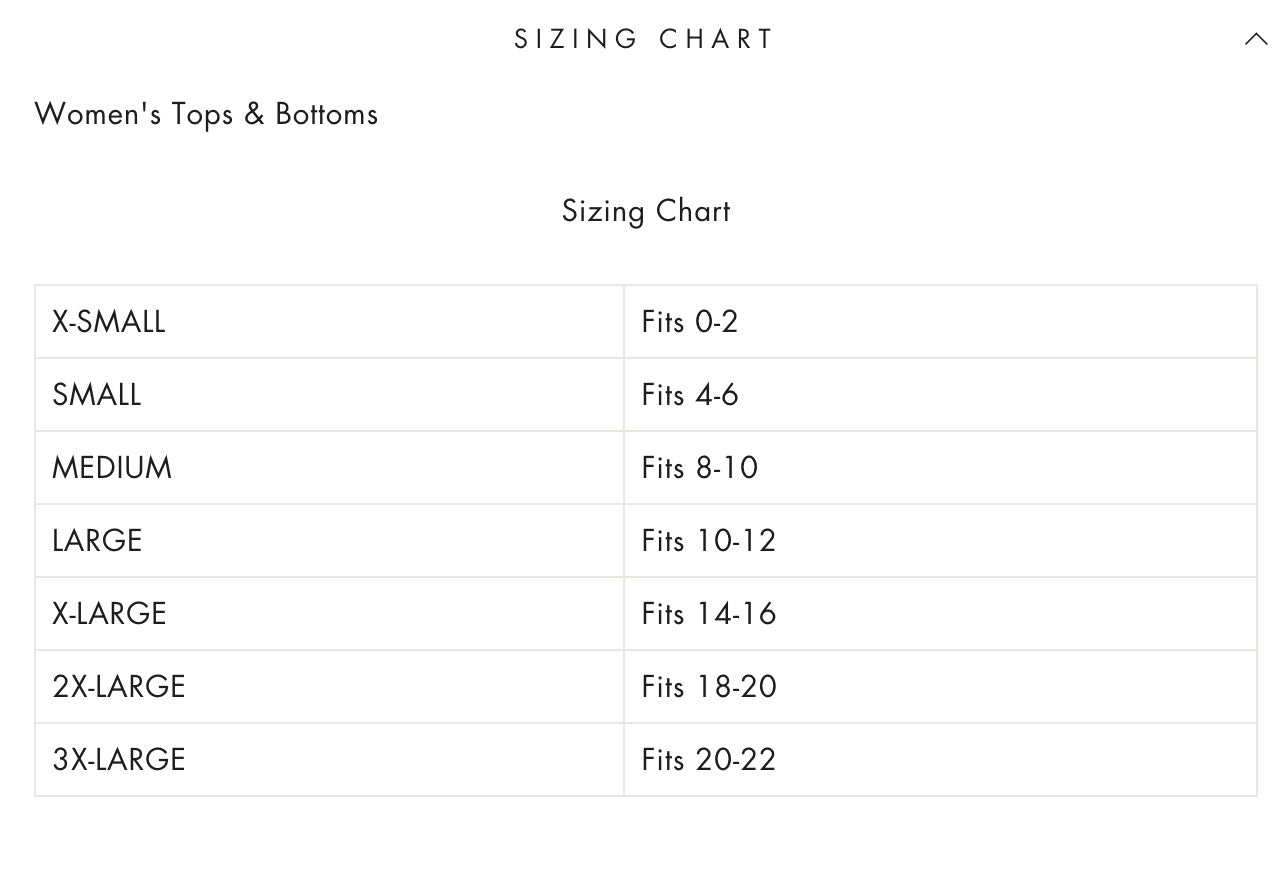Click the word "Bottoms" in the subheading
The width and height of the screenshot is (1286, 876).
coord(327,114)
